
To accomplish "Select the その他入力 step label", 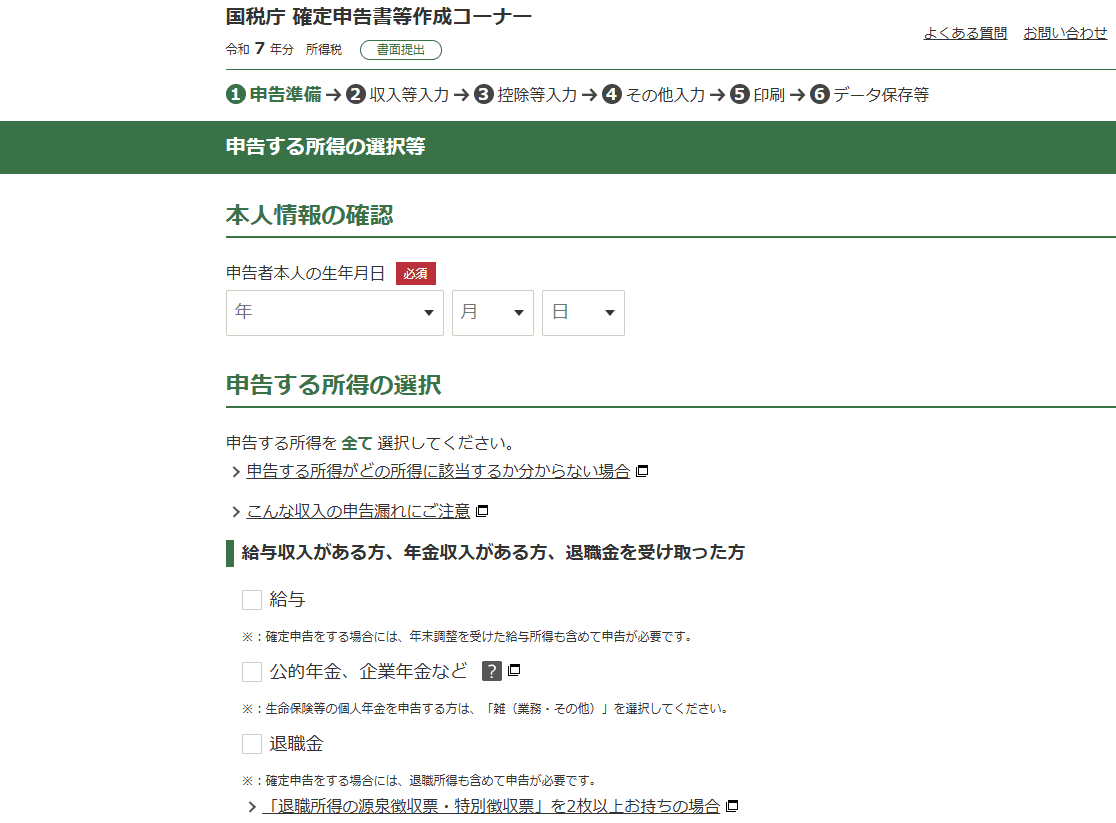I will [x=665, y=95].
